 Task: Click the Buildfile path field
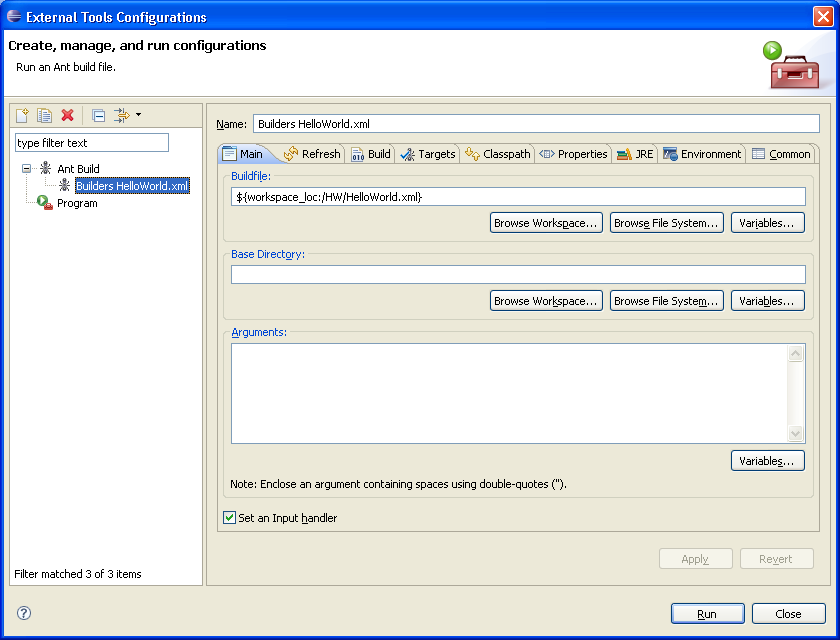518,197
